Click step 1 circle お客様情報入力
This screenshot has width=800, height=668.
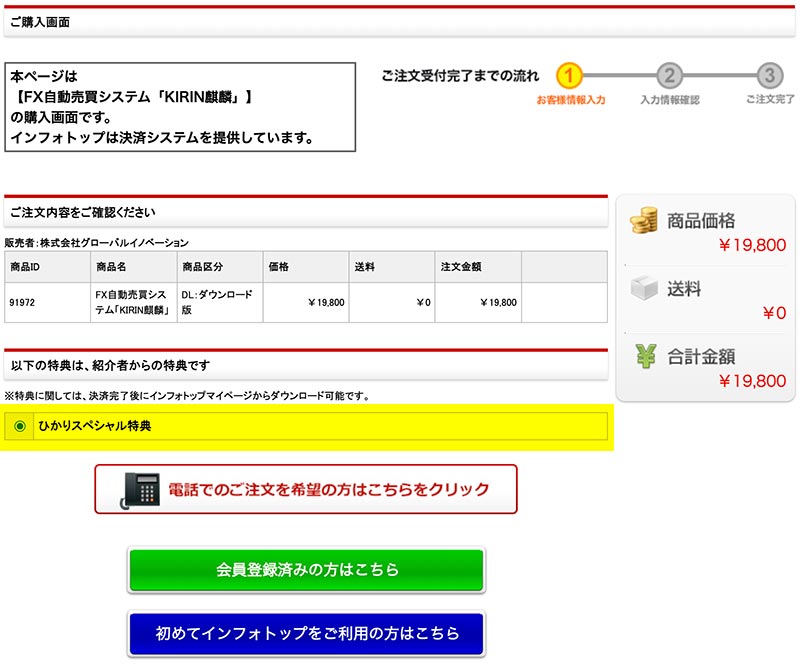(x=569, y=76)
